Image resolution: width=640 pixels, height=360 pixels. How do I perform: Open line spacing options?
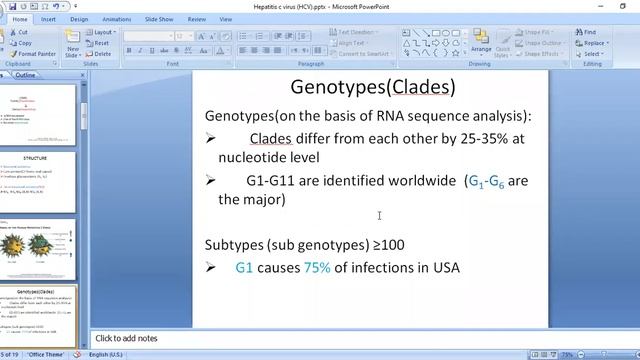coord(302,36)
